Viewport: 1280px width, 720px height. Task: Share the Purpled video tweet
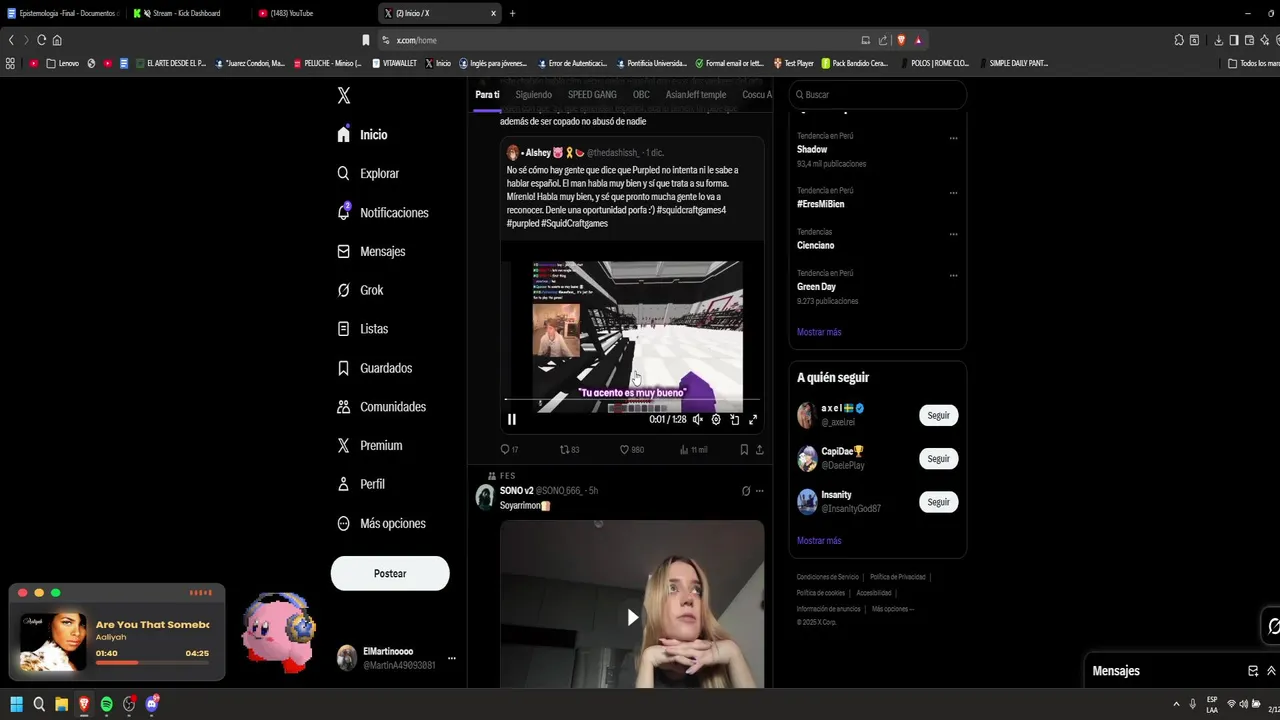[760, 450]
